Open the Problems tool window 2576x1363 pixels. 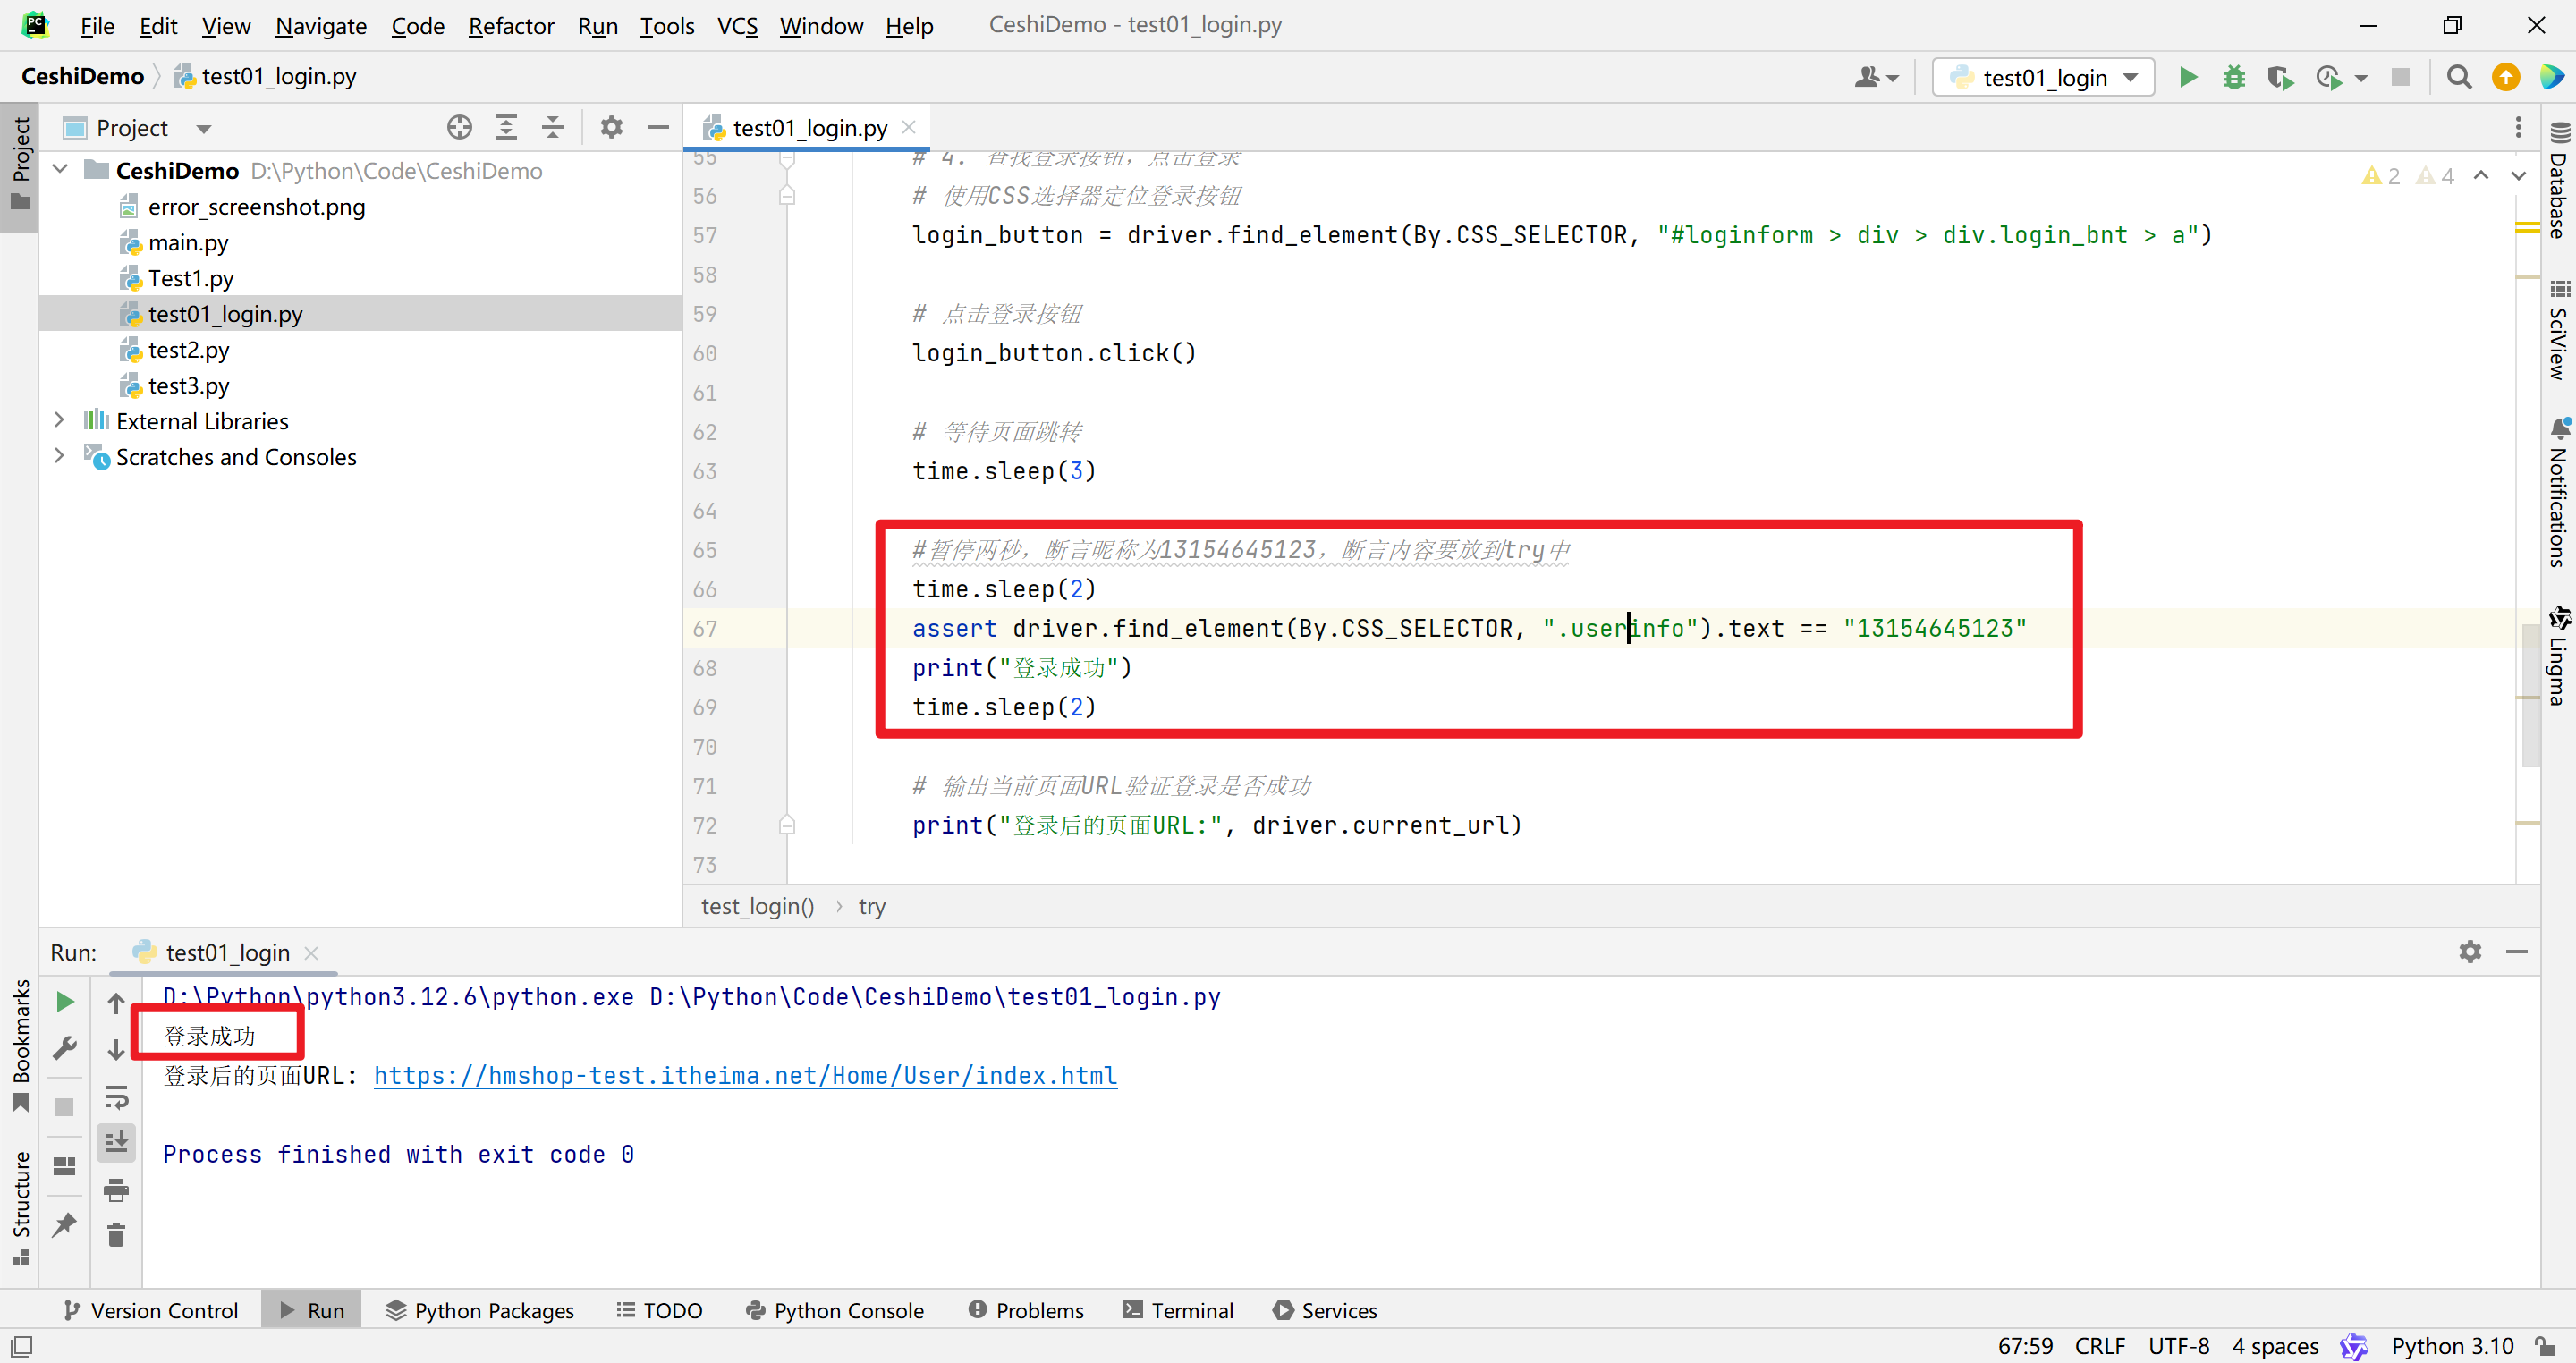(x=1026, y=1310)
